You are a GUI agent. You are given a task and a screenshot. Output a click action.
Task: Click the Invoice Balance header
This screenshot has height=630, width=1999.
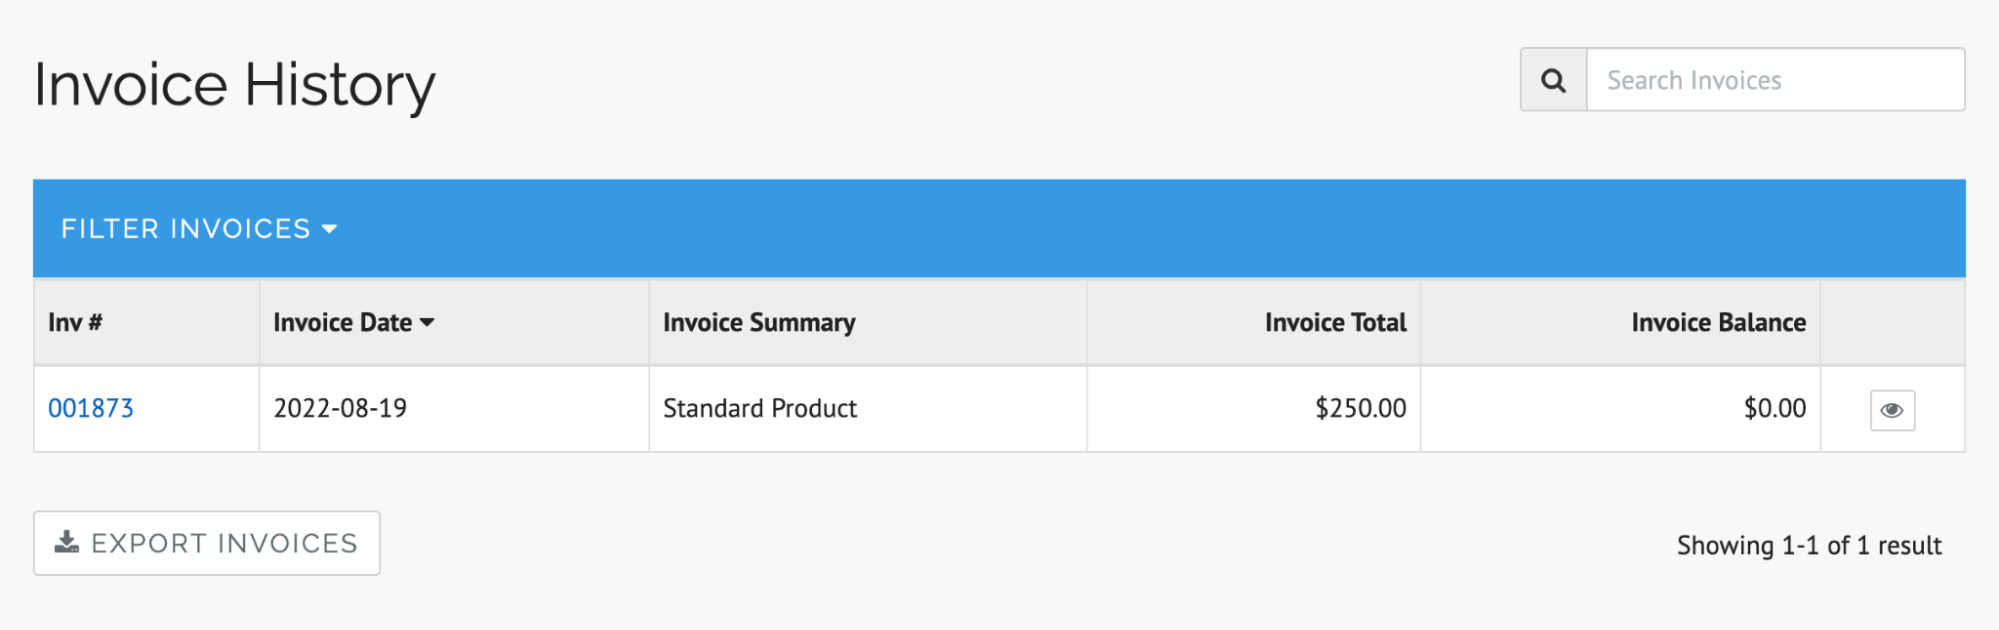(1717, 322)
